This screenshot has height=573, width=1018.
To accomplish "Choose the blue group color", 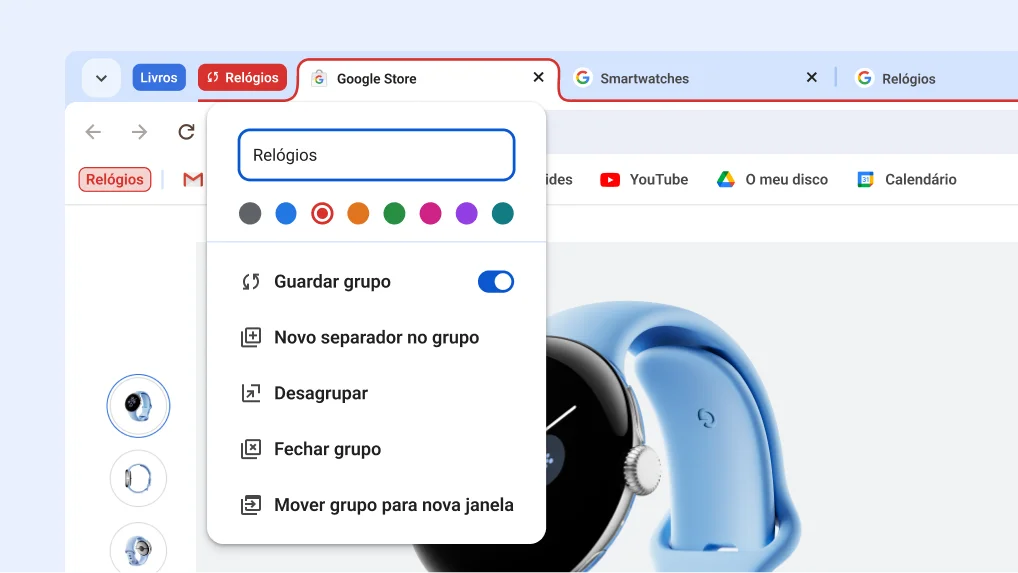I will coord(286,213).
